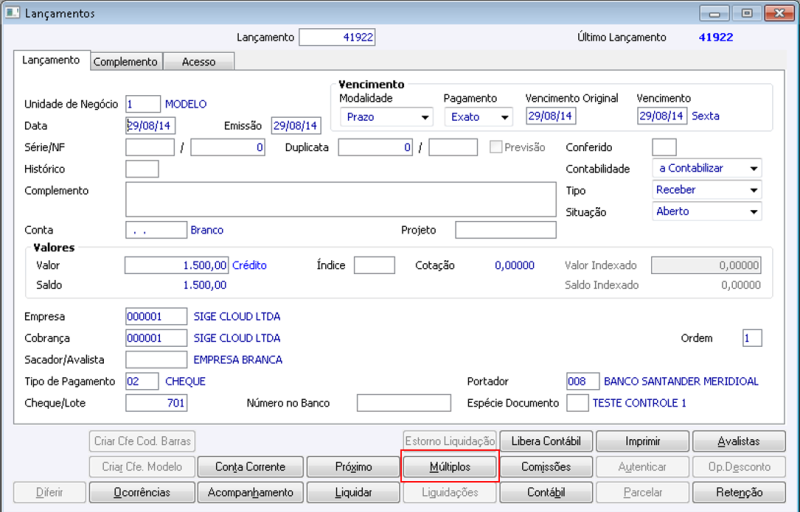Click the Cobrança code field

[x=156, y=338]
